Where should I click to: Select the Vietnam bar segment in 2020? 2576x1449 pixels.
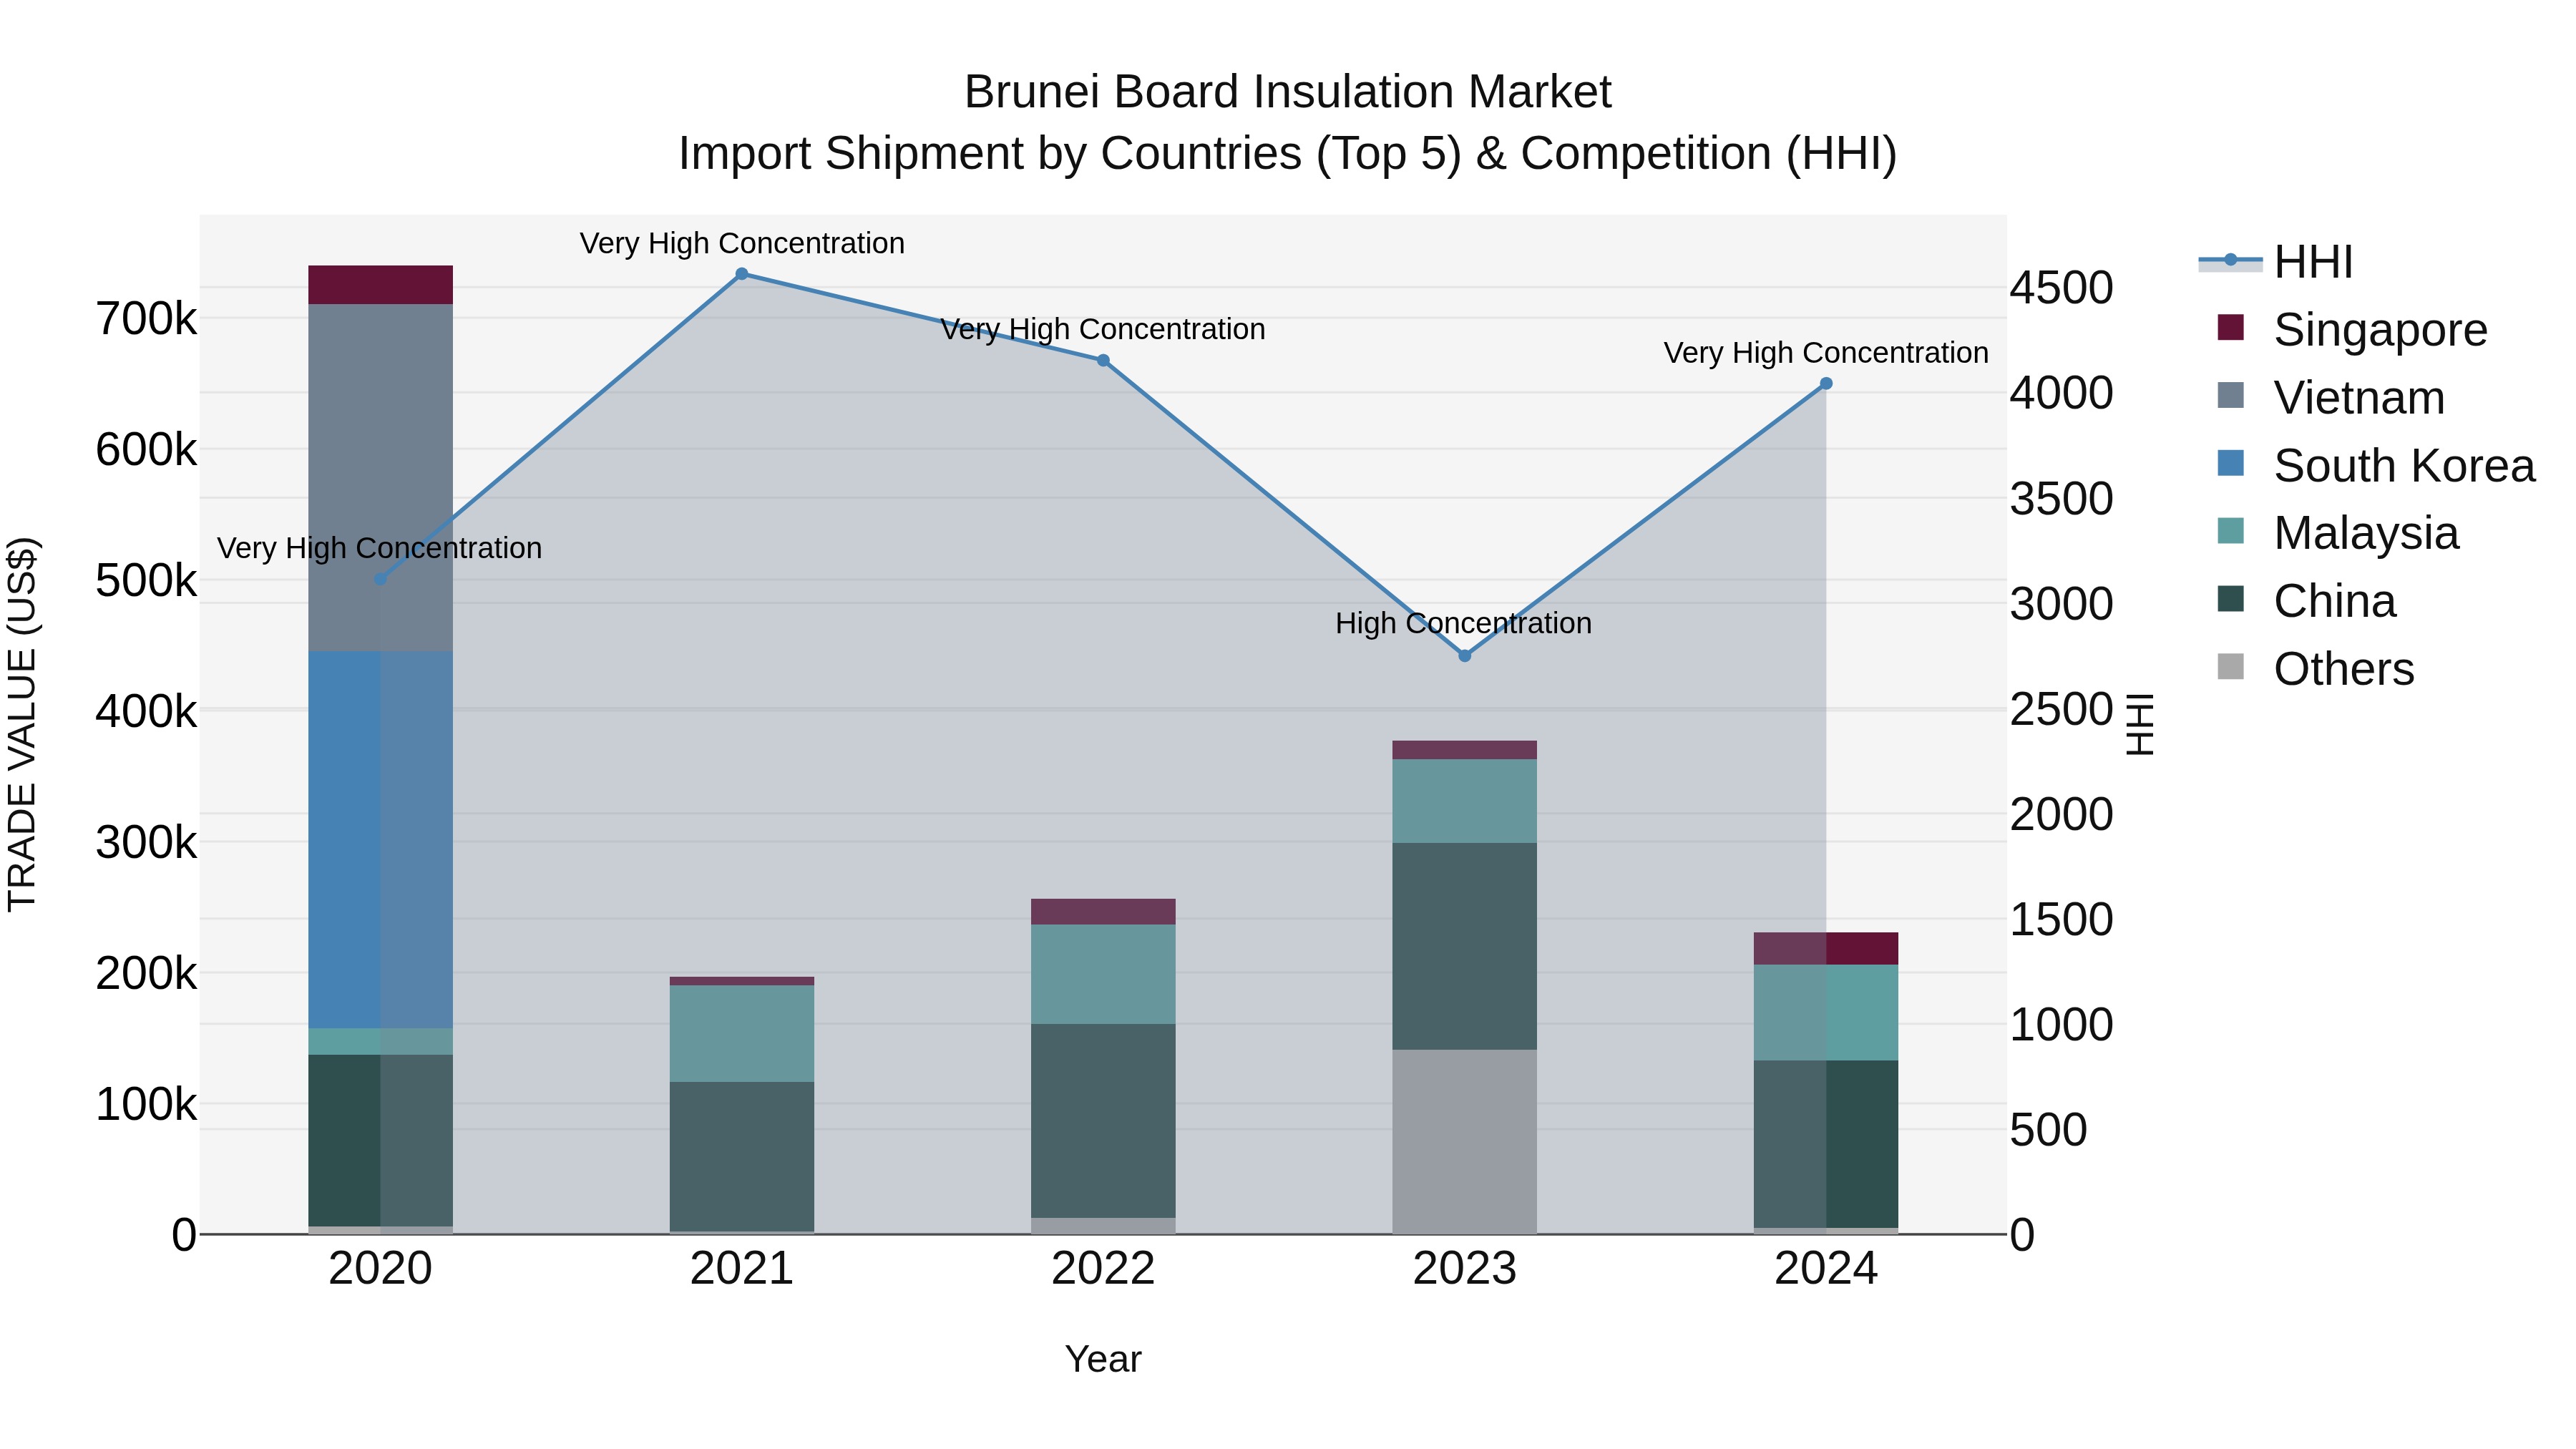click(x=380, y=478)
